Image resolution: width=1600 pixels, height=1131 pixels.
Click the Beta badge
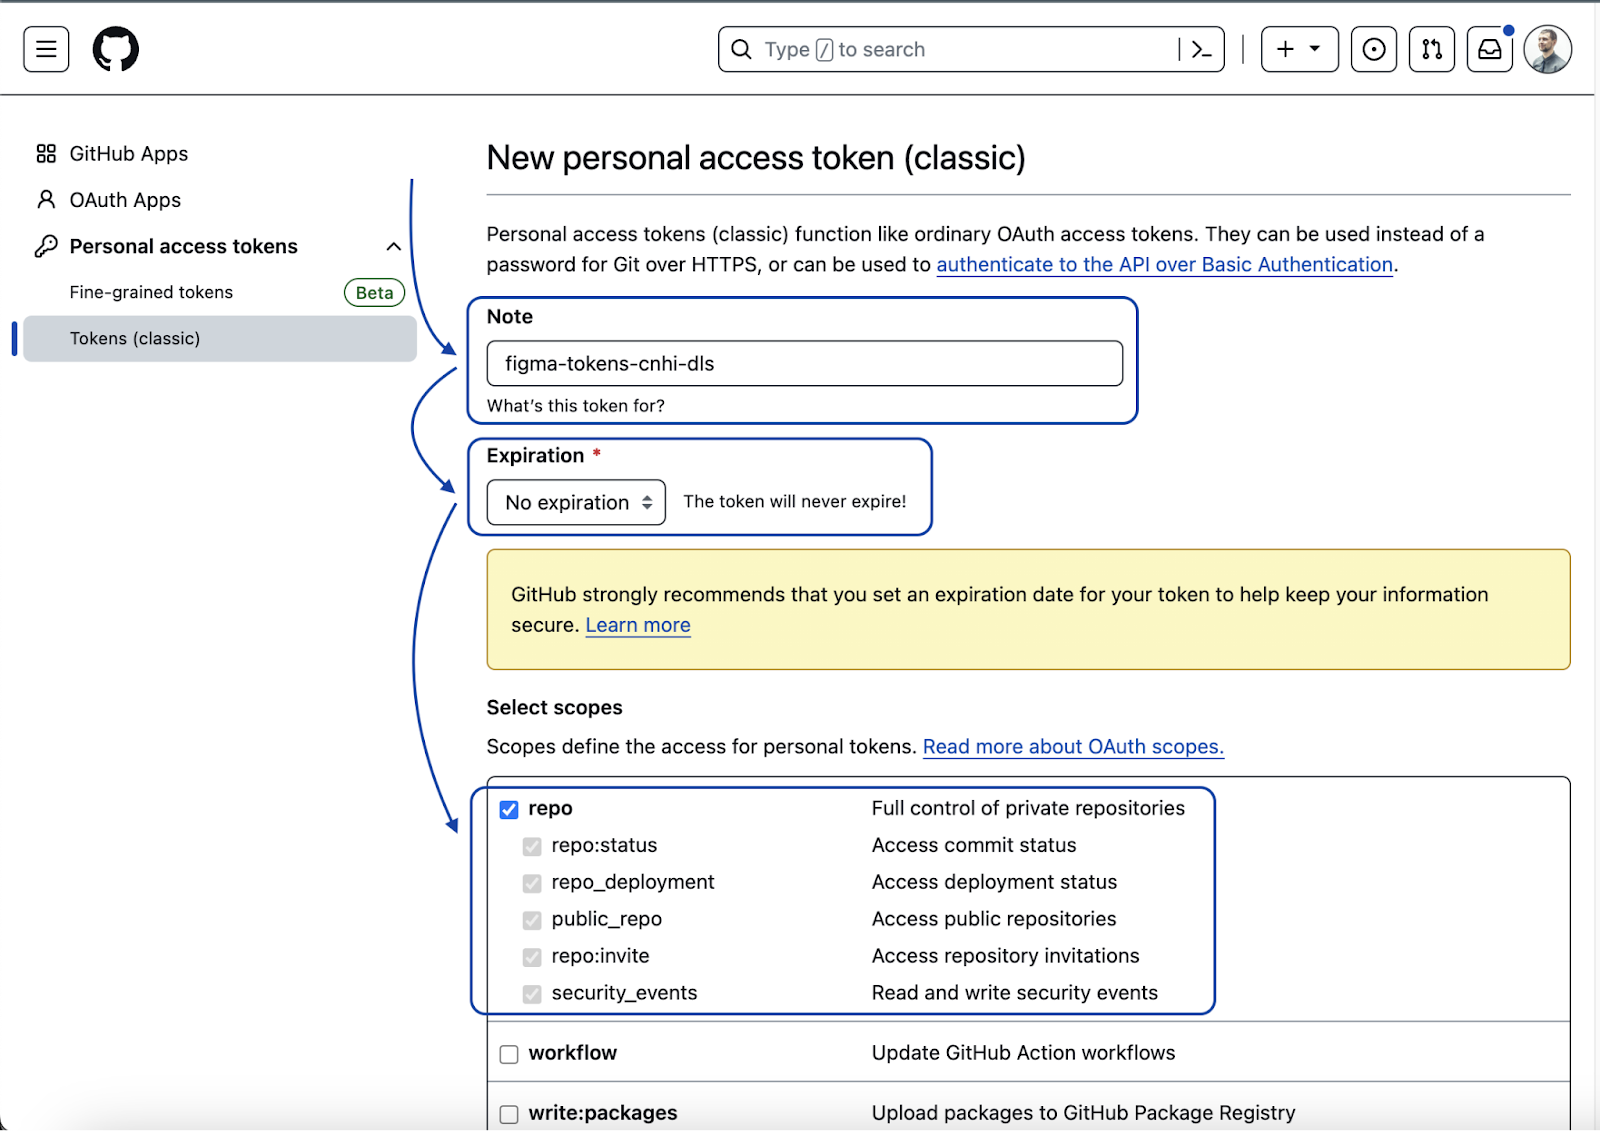(x=374, y=292)
